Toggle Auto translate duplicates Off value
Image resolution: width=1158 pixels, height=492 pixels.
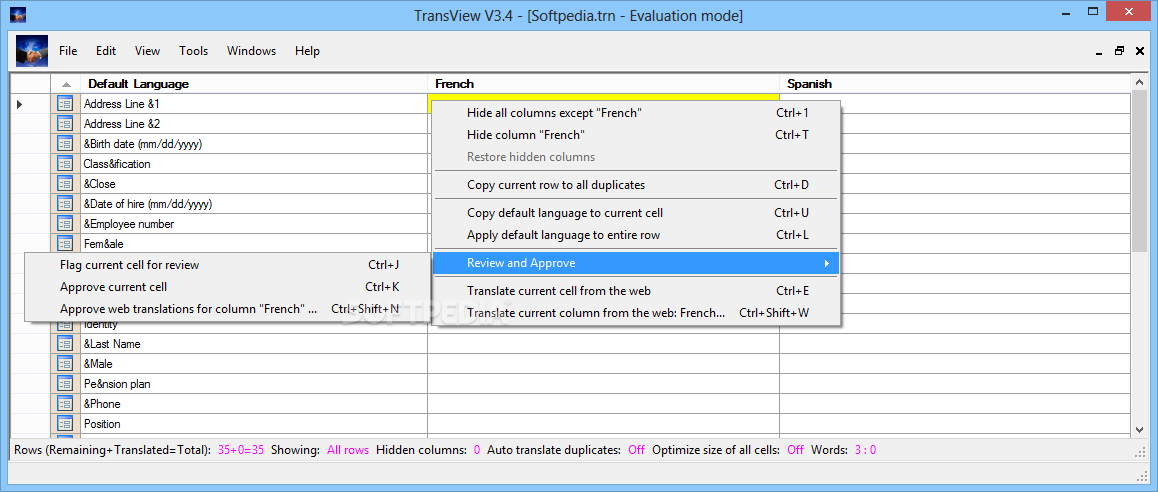point(636,449)
